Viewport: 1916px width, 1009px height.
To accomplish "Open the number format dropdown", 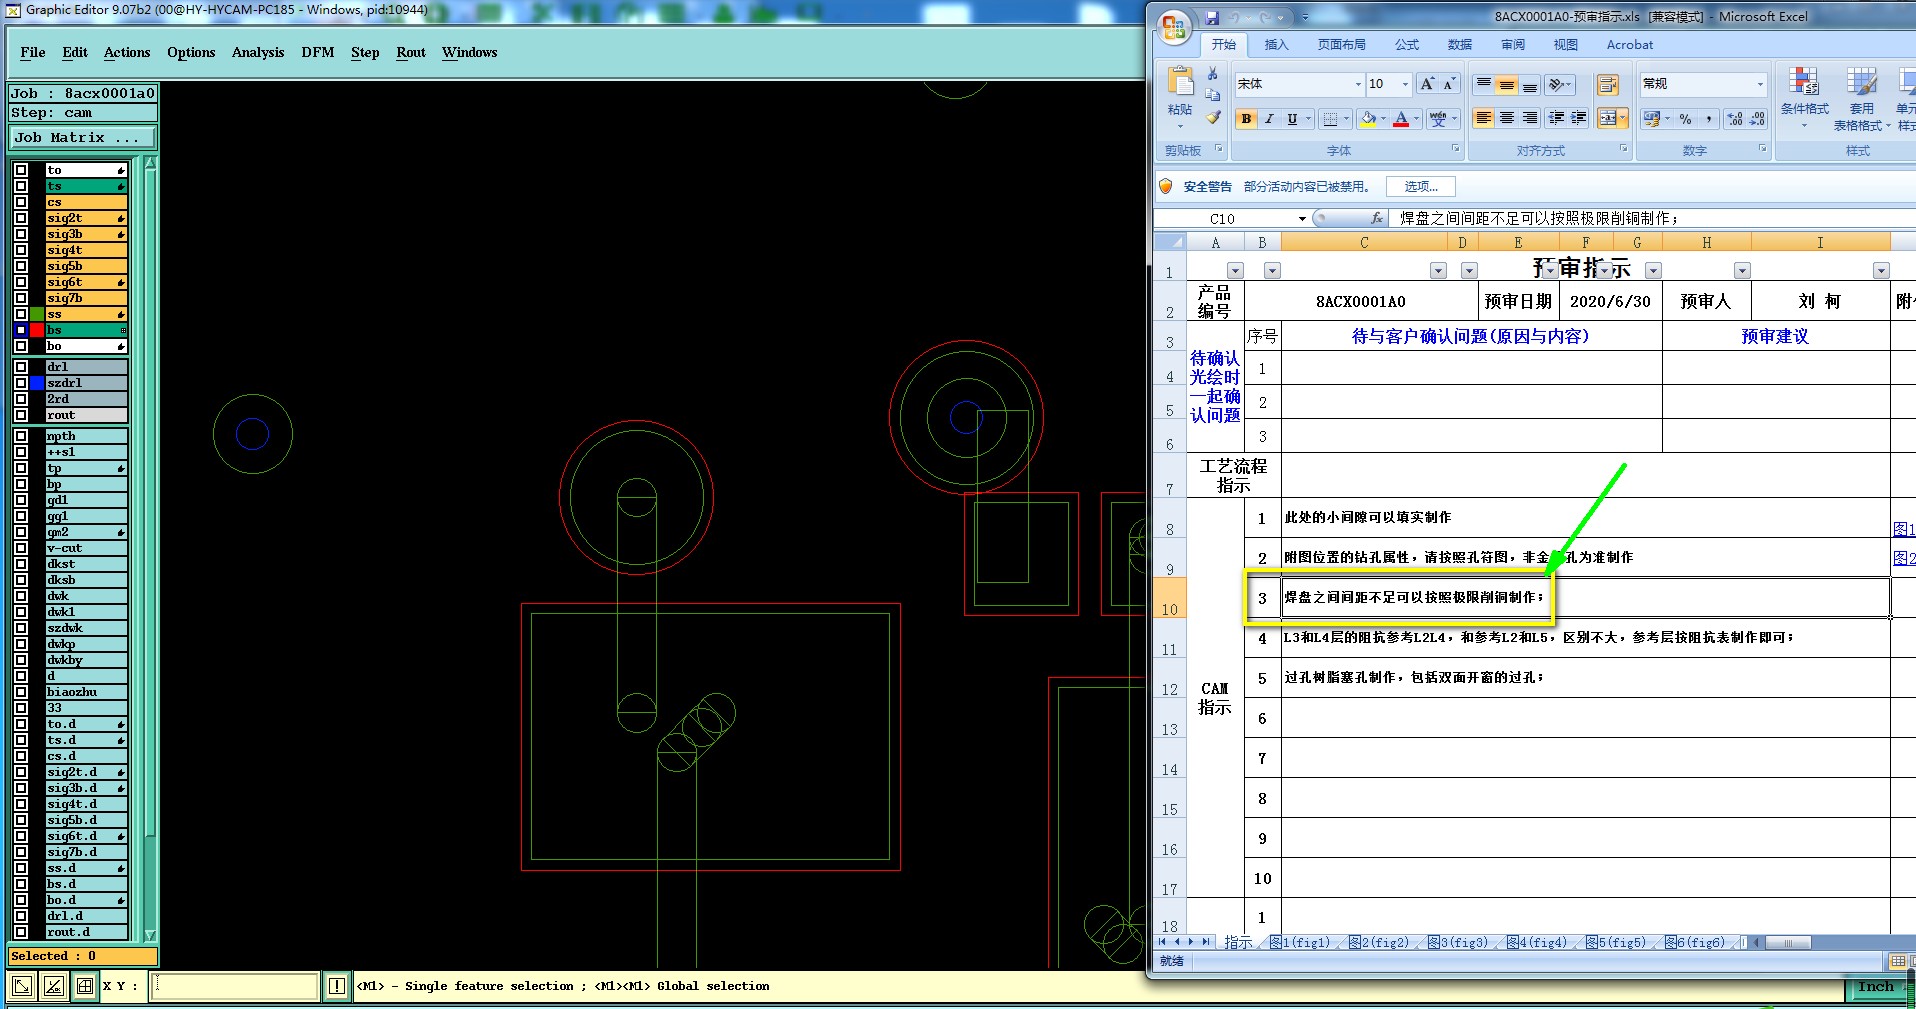I will (x=1760, y=84).
